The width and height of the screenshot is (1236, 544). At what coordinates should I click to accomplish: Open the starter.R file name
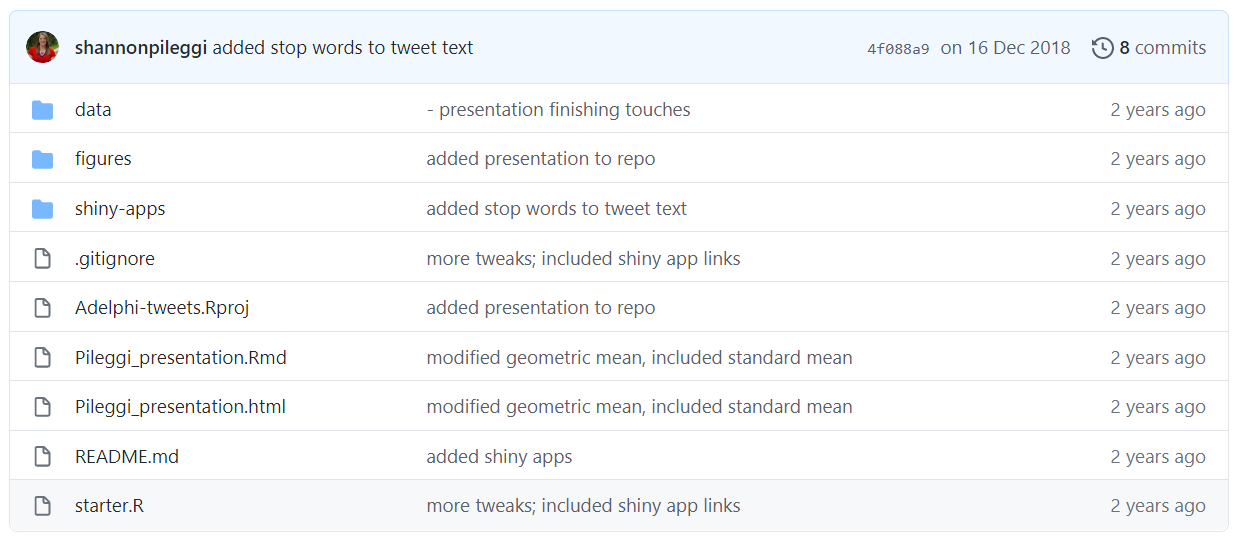(109, 506)
